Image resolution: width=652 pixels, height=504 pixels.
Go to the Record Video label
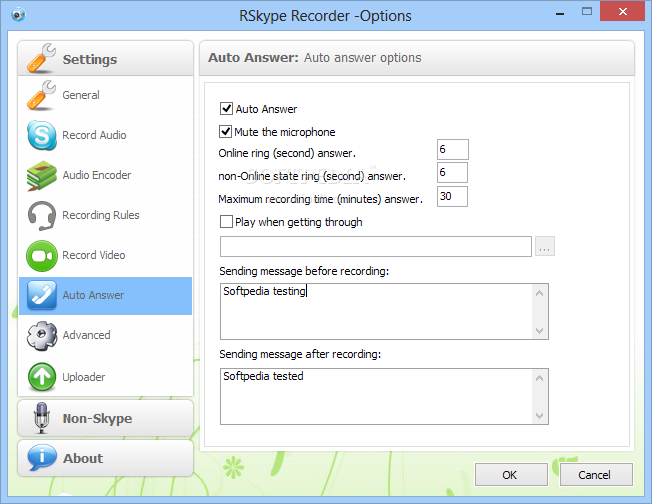(94, 255)
